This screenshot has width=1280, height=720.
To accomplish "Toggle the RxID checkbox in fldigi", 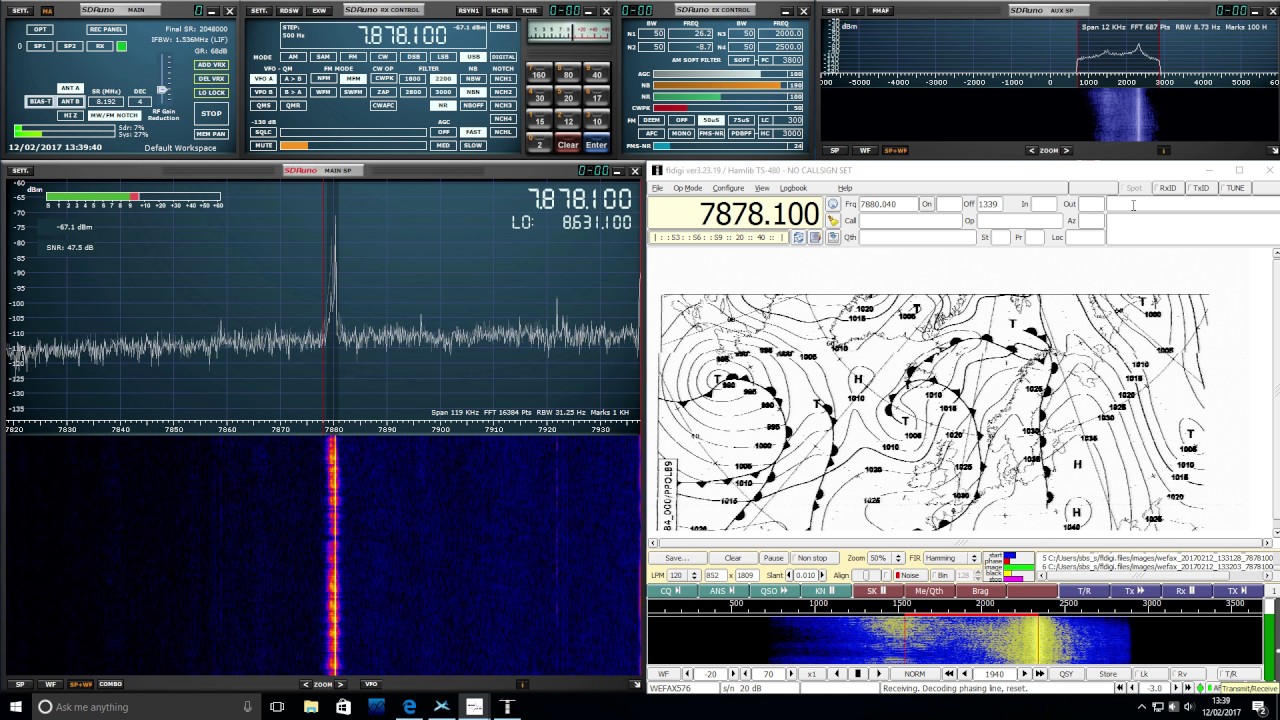I will click(x=1166, y=188).
